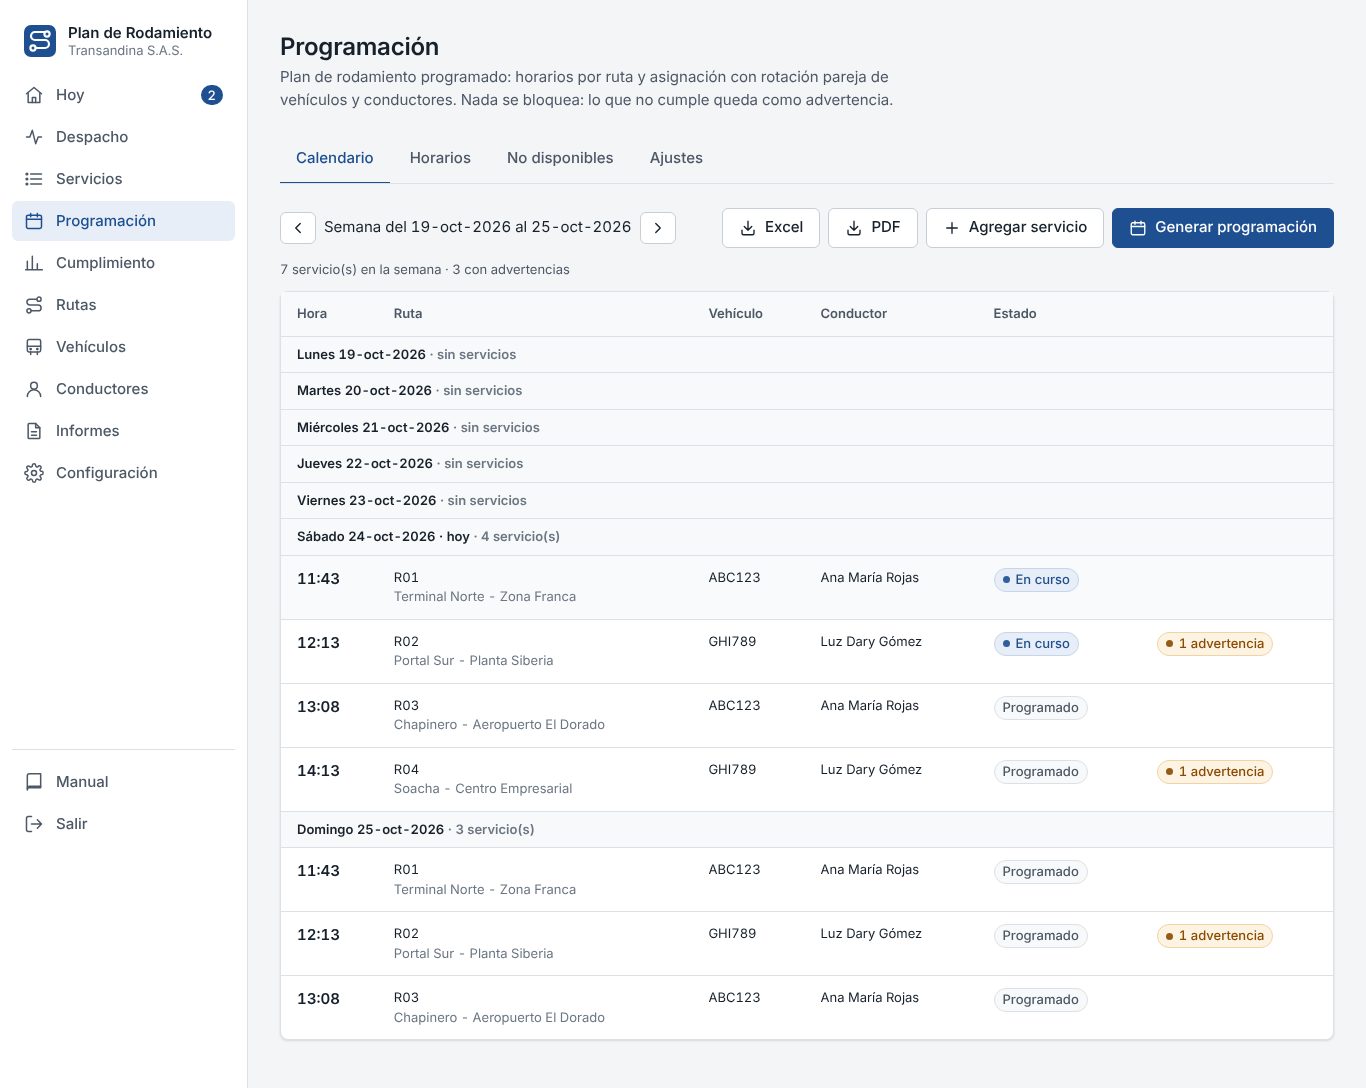Click Salir to log out
The height and width of the screenshot is (1088, 1366).
[x=123, y=824]
